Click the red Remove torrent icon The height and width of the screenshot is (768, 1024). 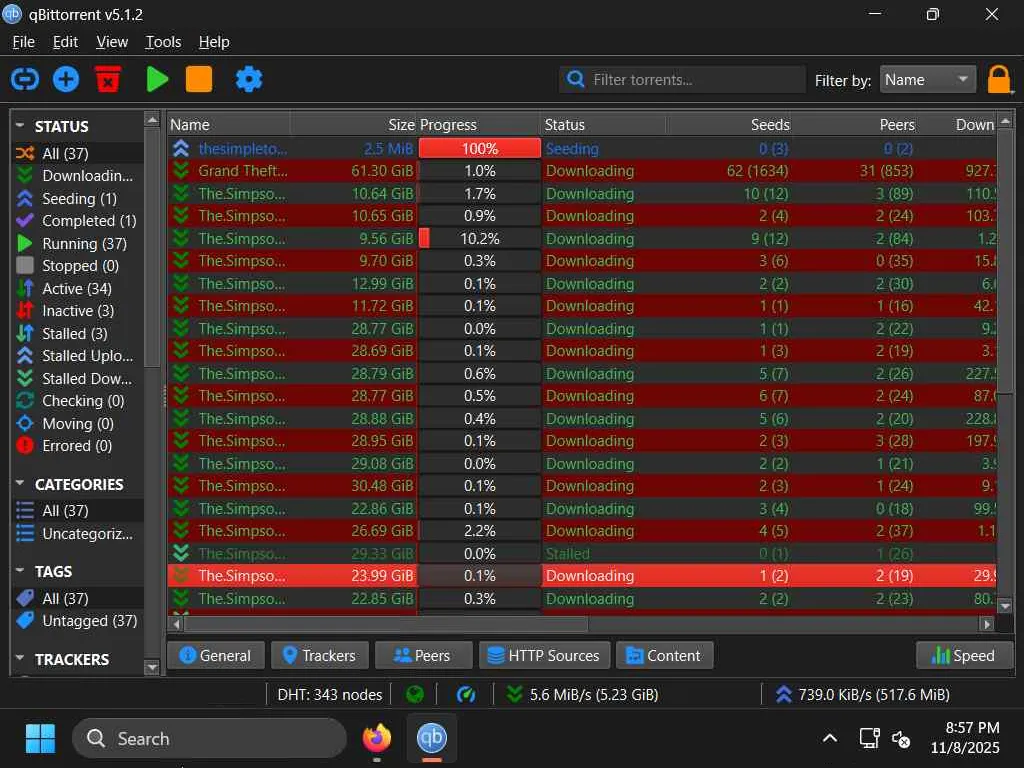pyautogui.click(x=108, y=80)
